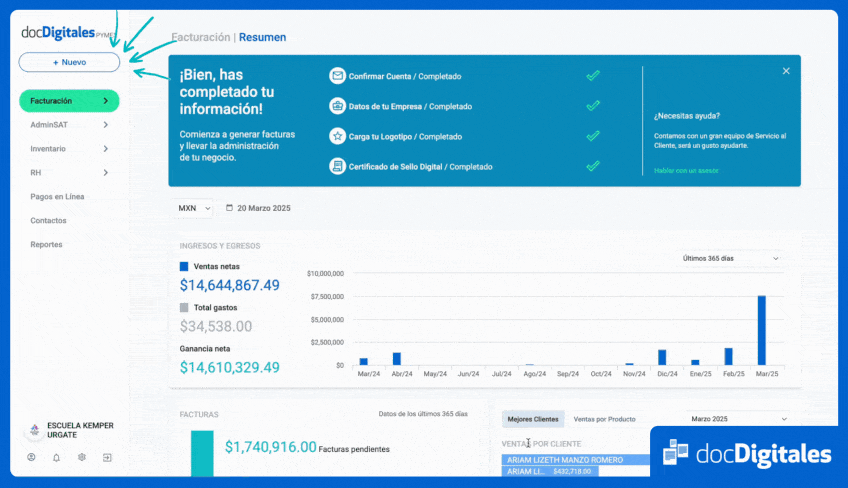Click Hablar con un asesor link

(686, 171)
